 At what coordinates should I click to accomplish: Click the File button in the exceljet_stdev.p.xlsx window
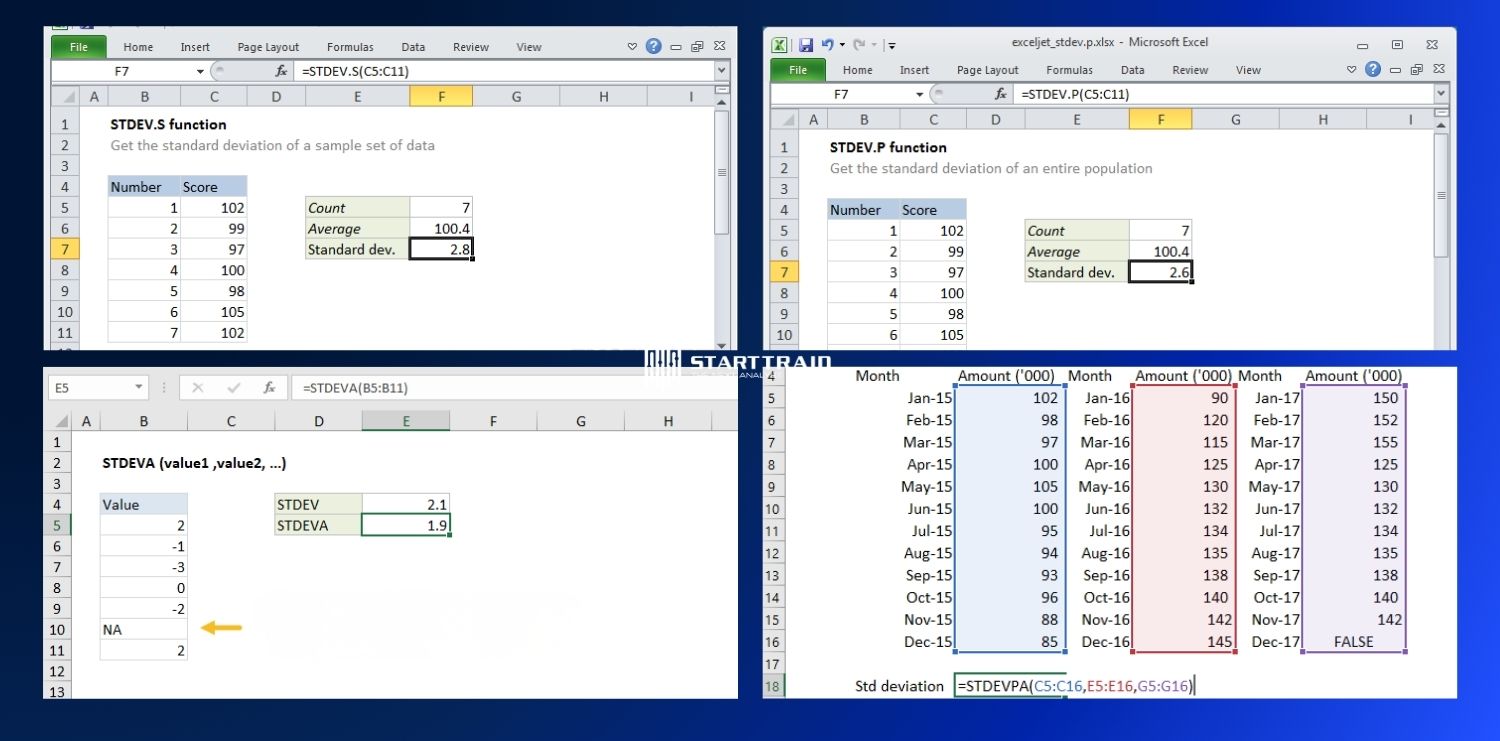pos(798,70)
